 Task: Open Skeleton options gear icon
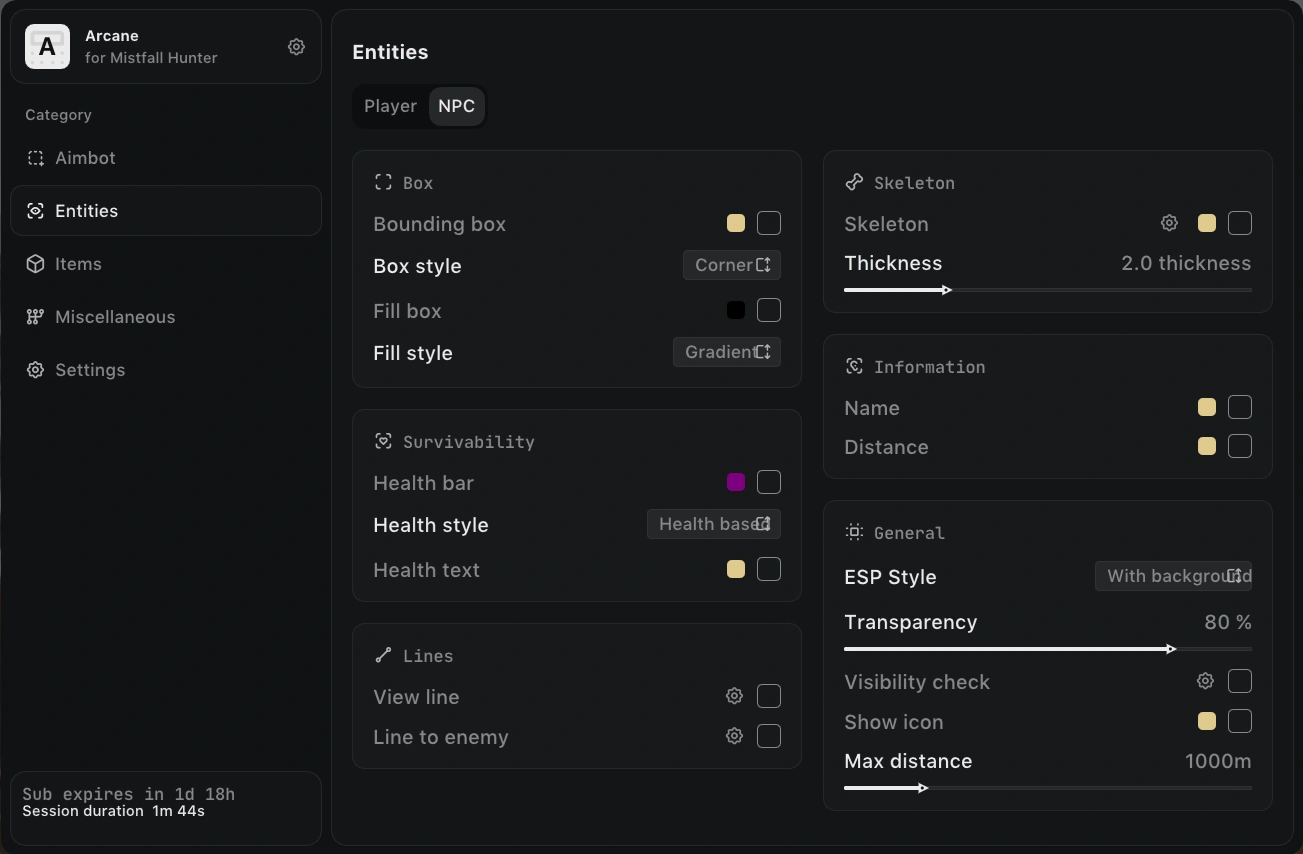pos(1169,223)
